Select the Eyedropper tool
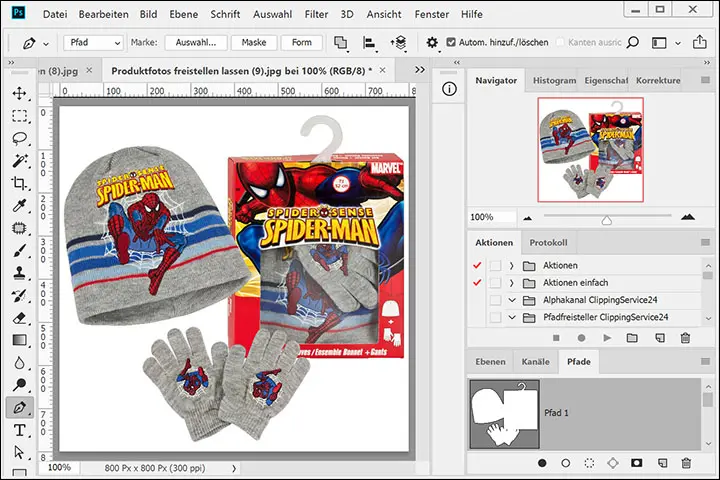This screenshot has width=720, height=480. (19, 206)
